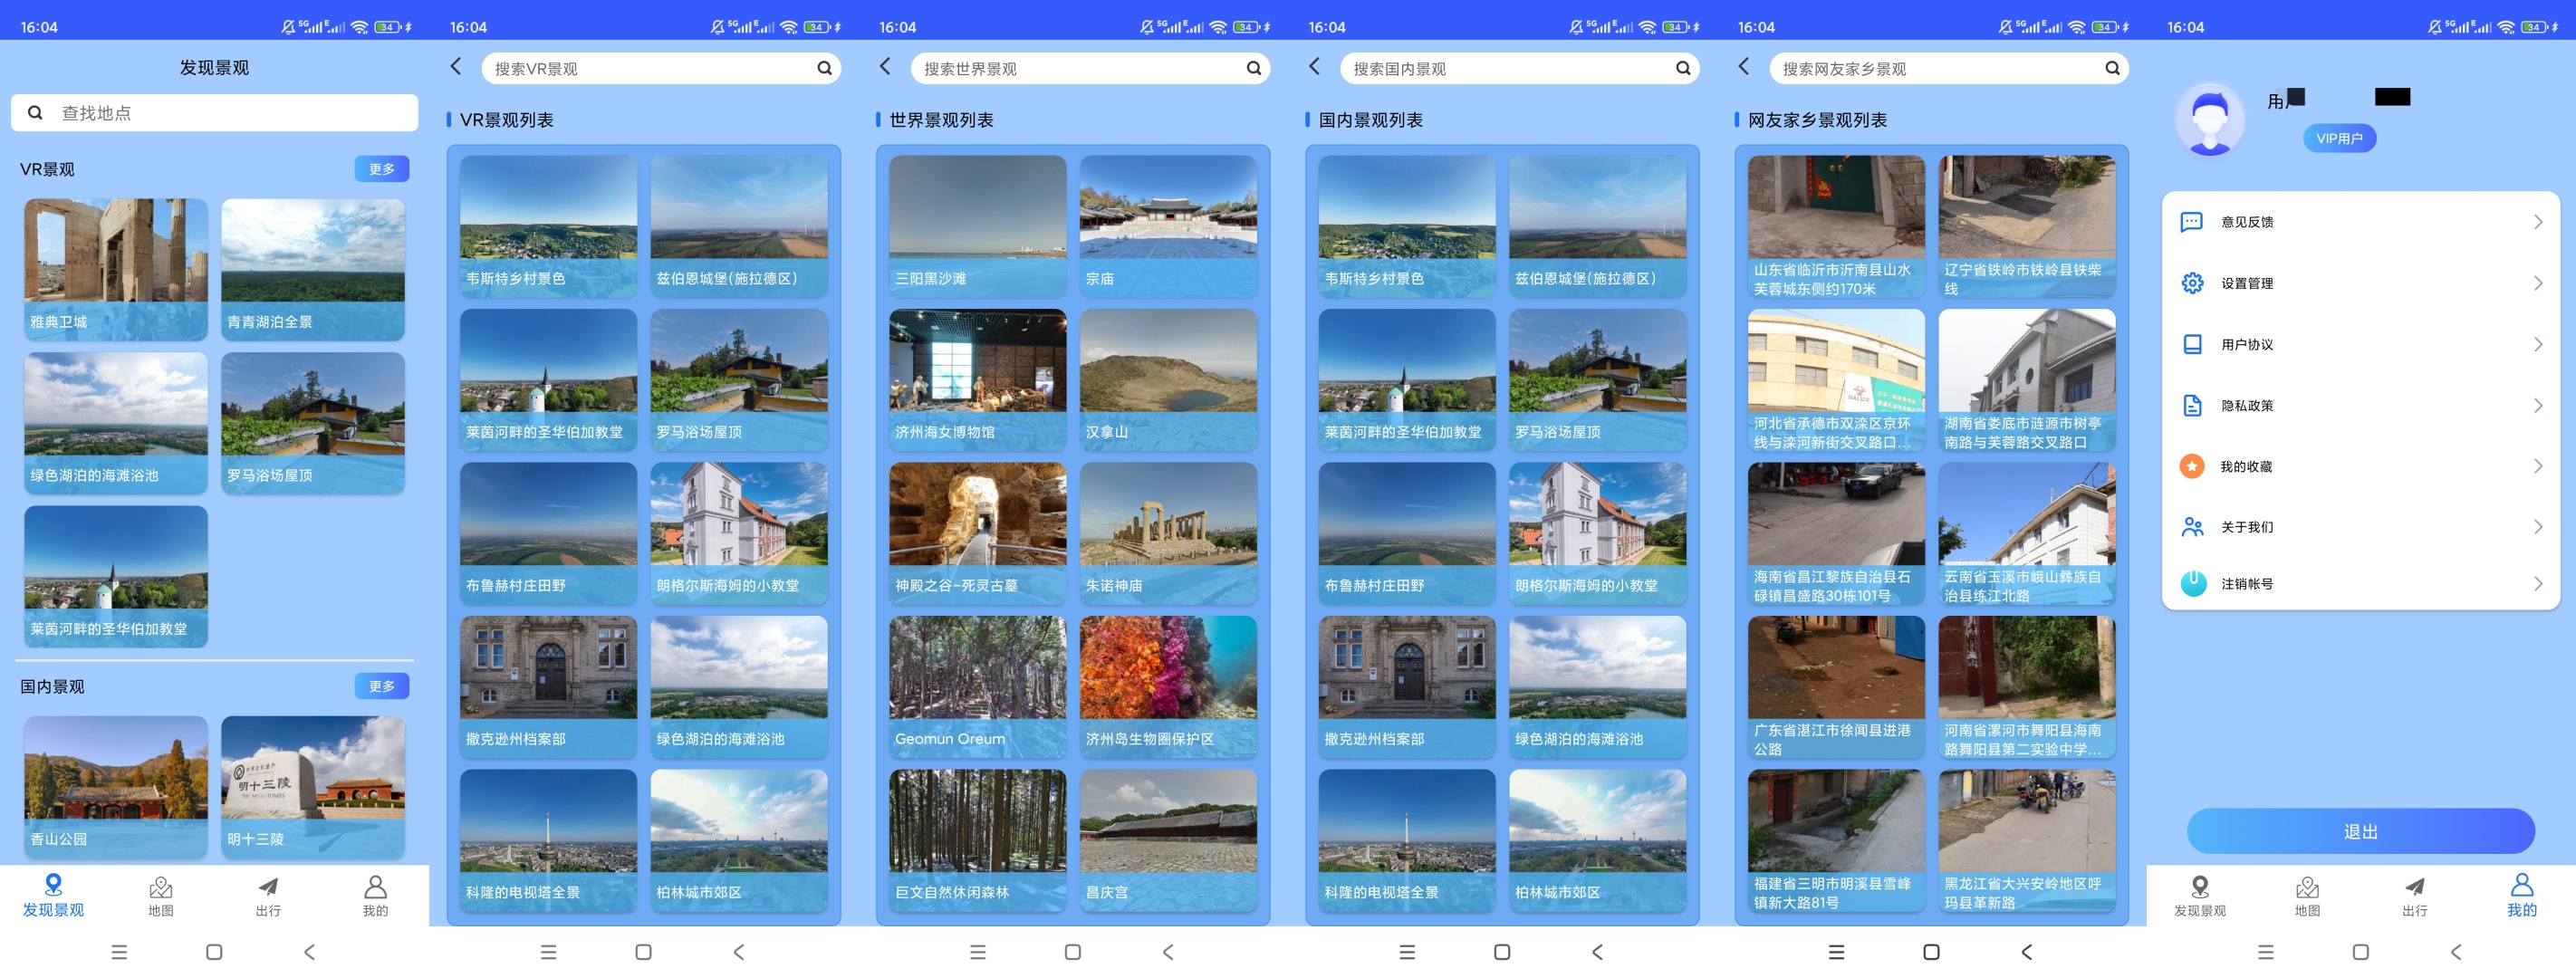Tap the 我的收藏 orange star icon
Viewport: 2576px width, 978px height.
pos(2191,466)
